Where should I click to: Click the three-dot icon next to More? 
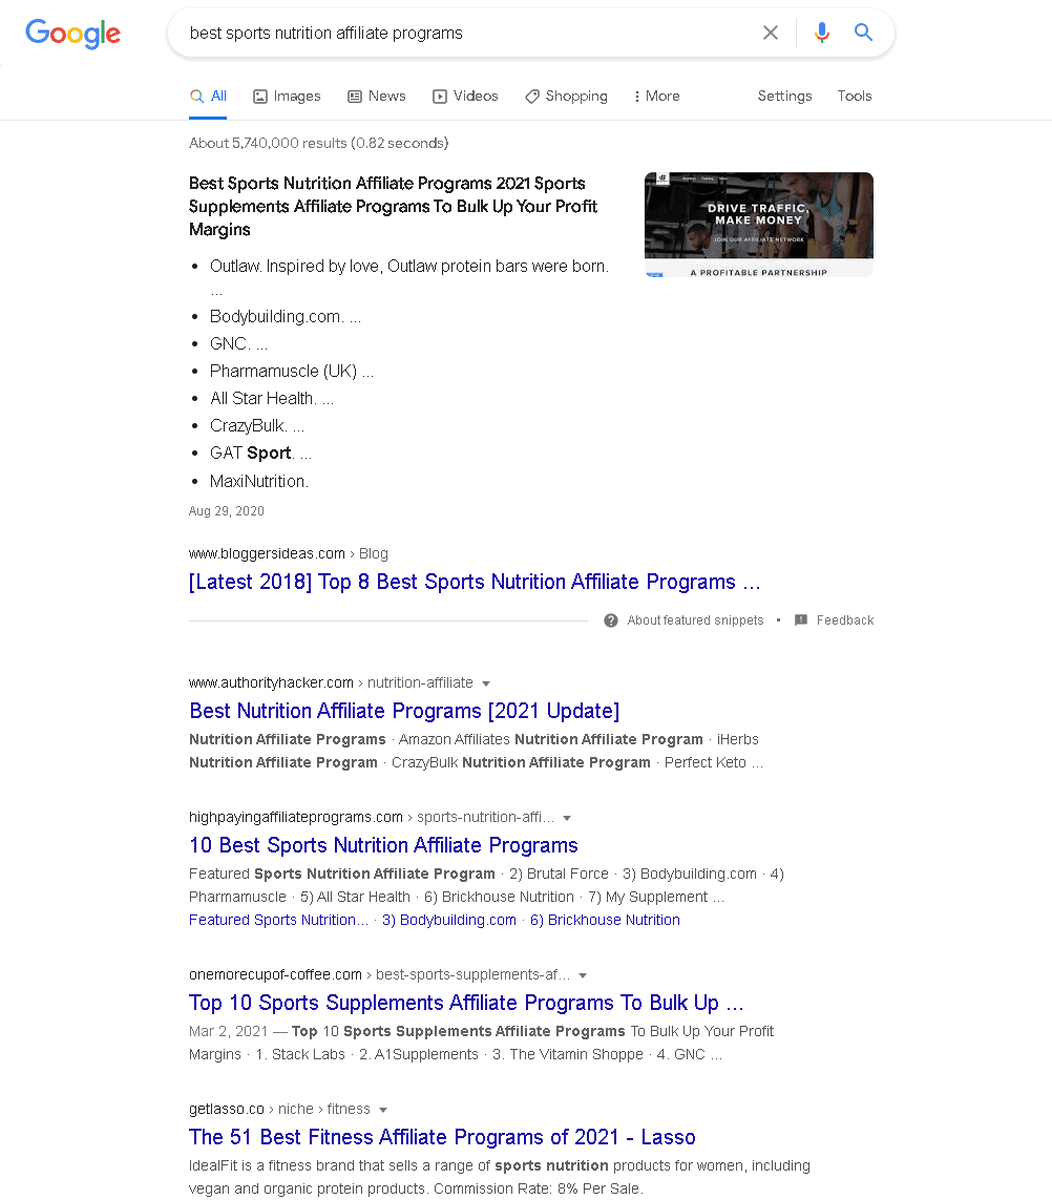[x=638, y=96]
